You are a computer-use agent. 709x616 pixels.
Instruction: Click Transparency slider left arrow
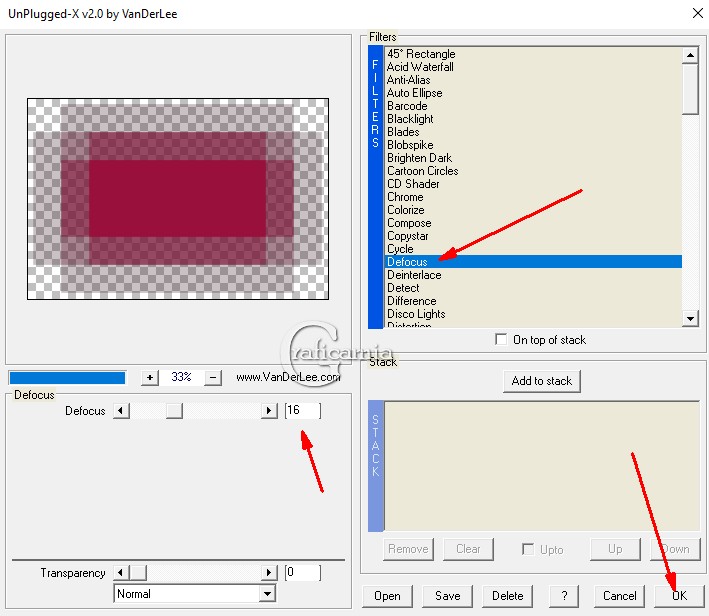tap(121, 573)
